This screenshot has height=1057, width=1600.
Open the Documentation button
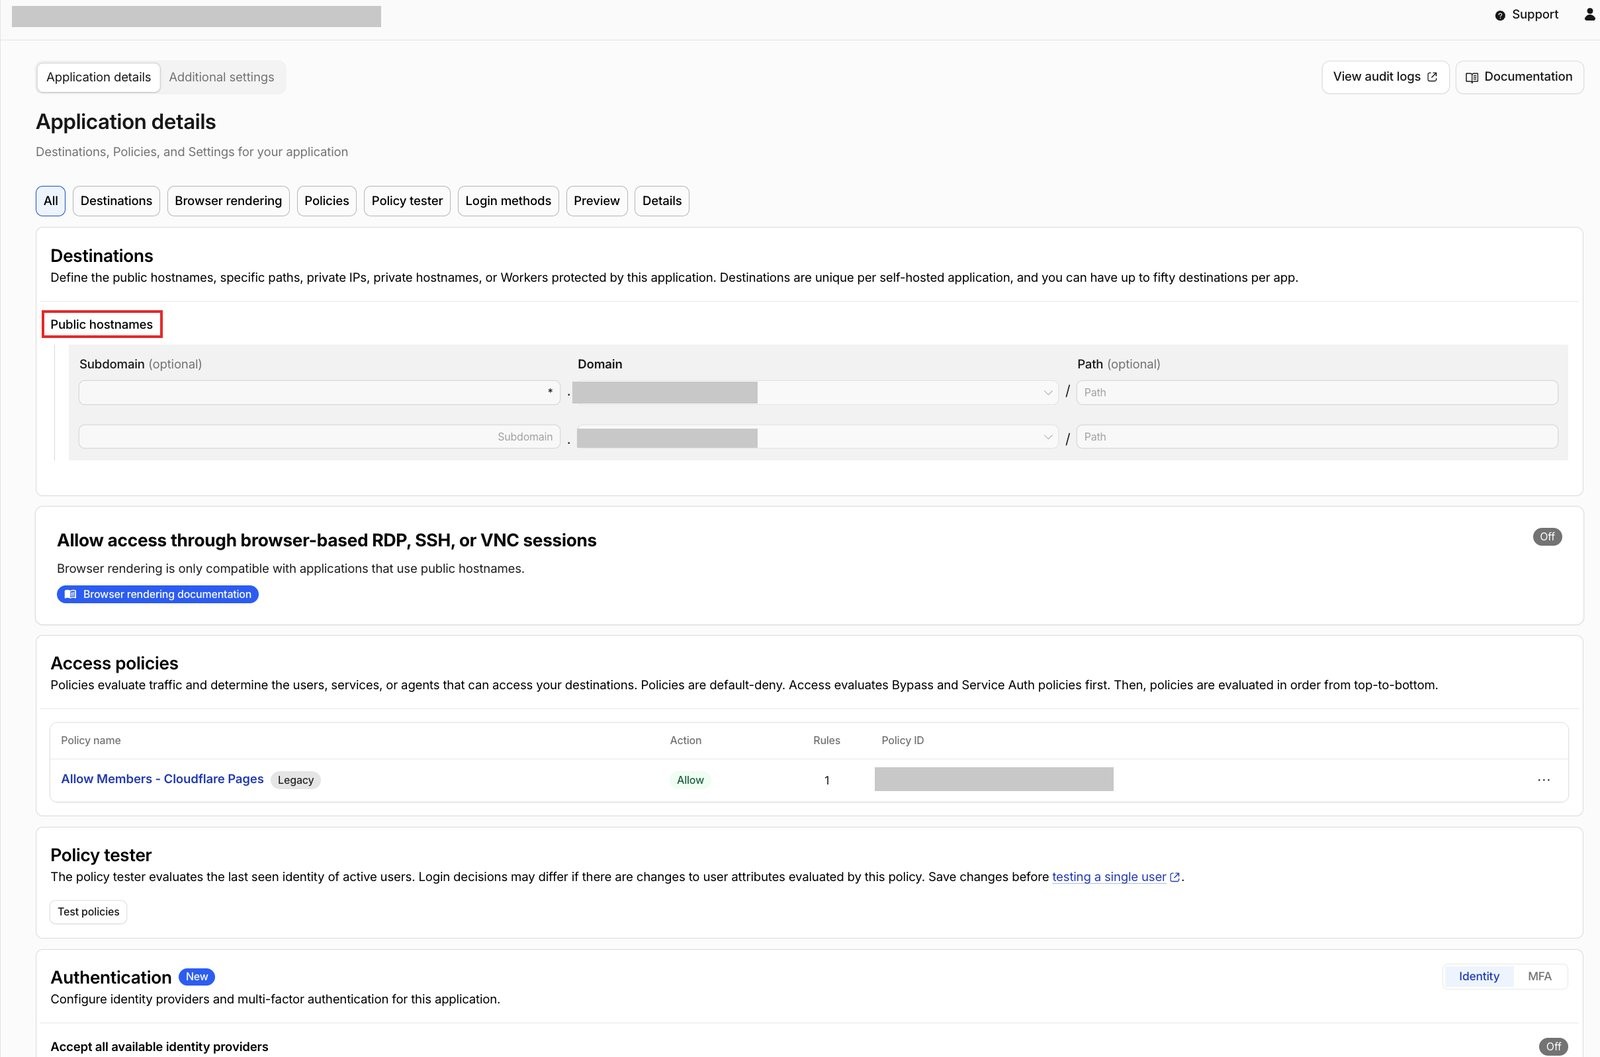coord(1519,77)
